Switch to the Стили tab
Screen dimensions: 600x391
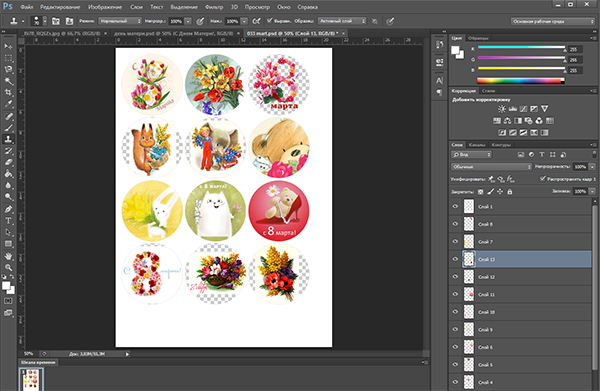(488, 91)
